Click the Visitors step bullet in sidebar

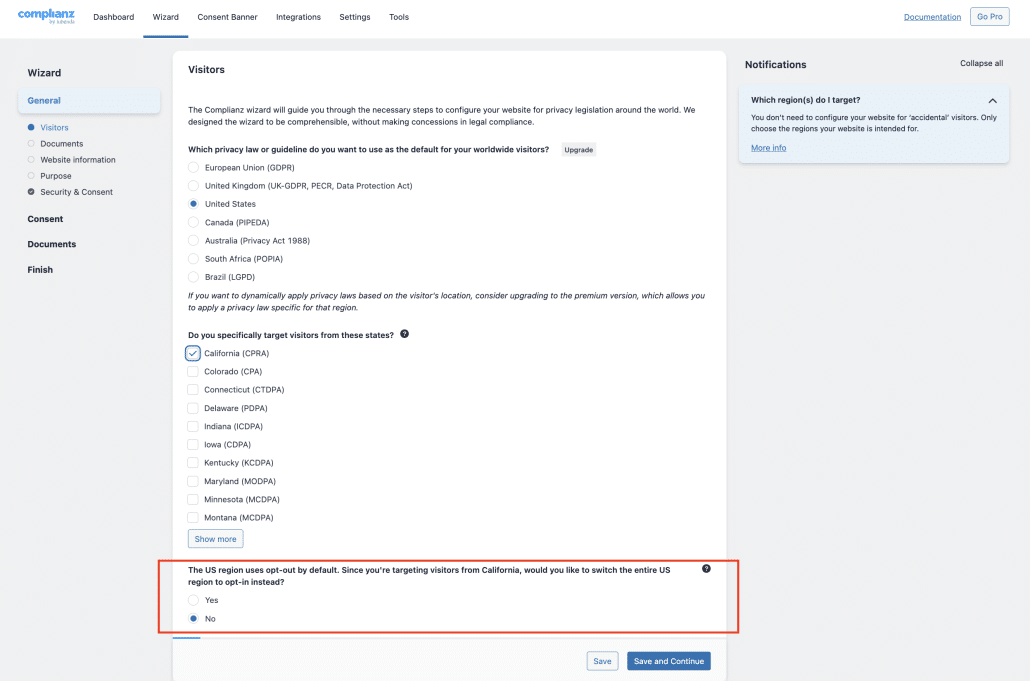coord(31,127)
